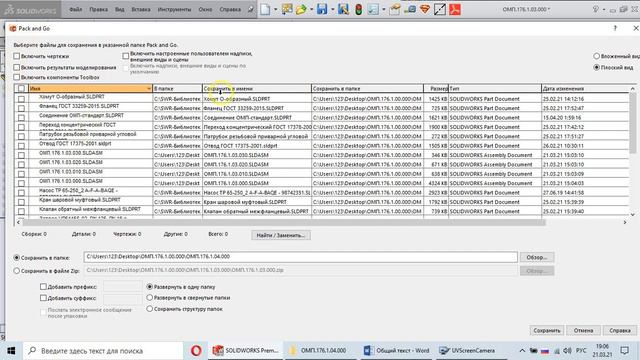This screenshot has width=640, height=360.
Task: Open the dropdown next to the lightbulb icon
Action: point(604,9)
